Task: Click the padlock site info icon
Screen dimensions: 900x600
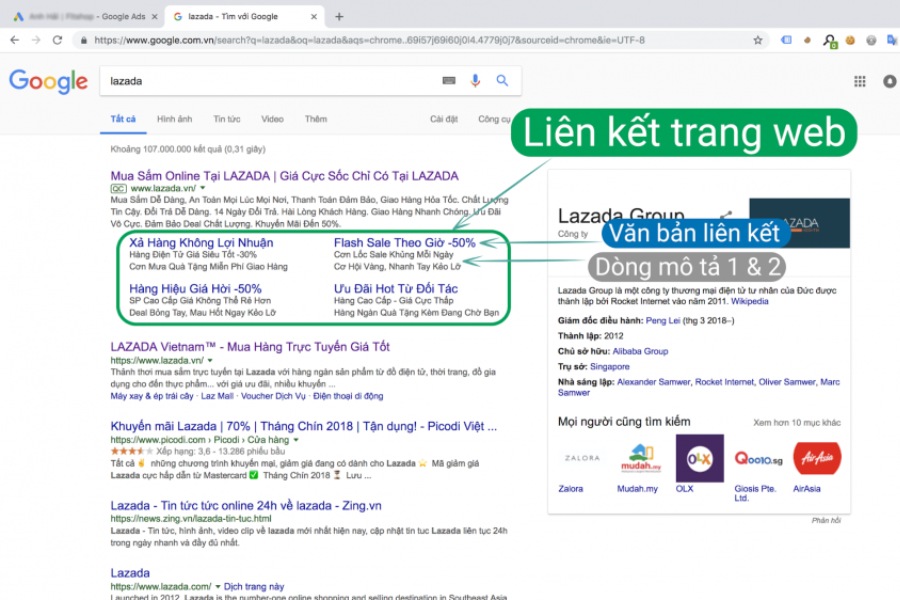Action: pyautogui.click(x=84, y=40)
